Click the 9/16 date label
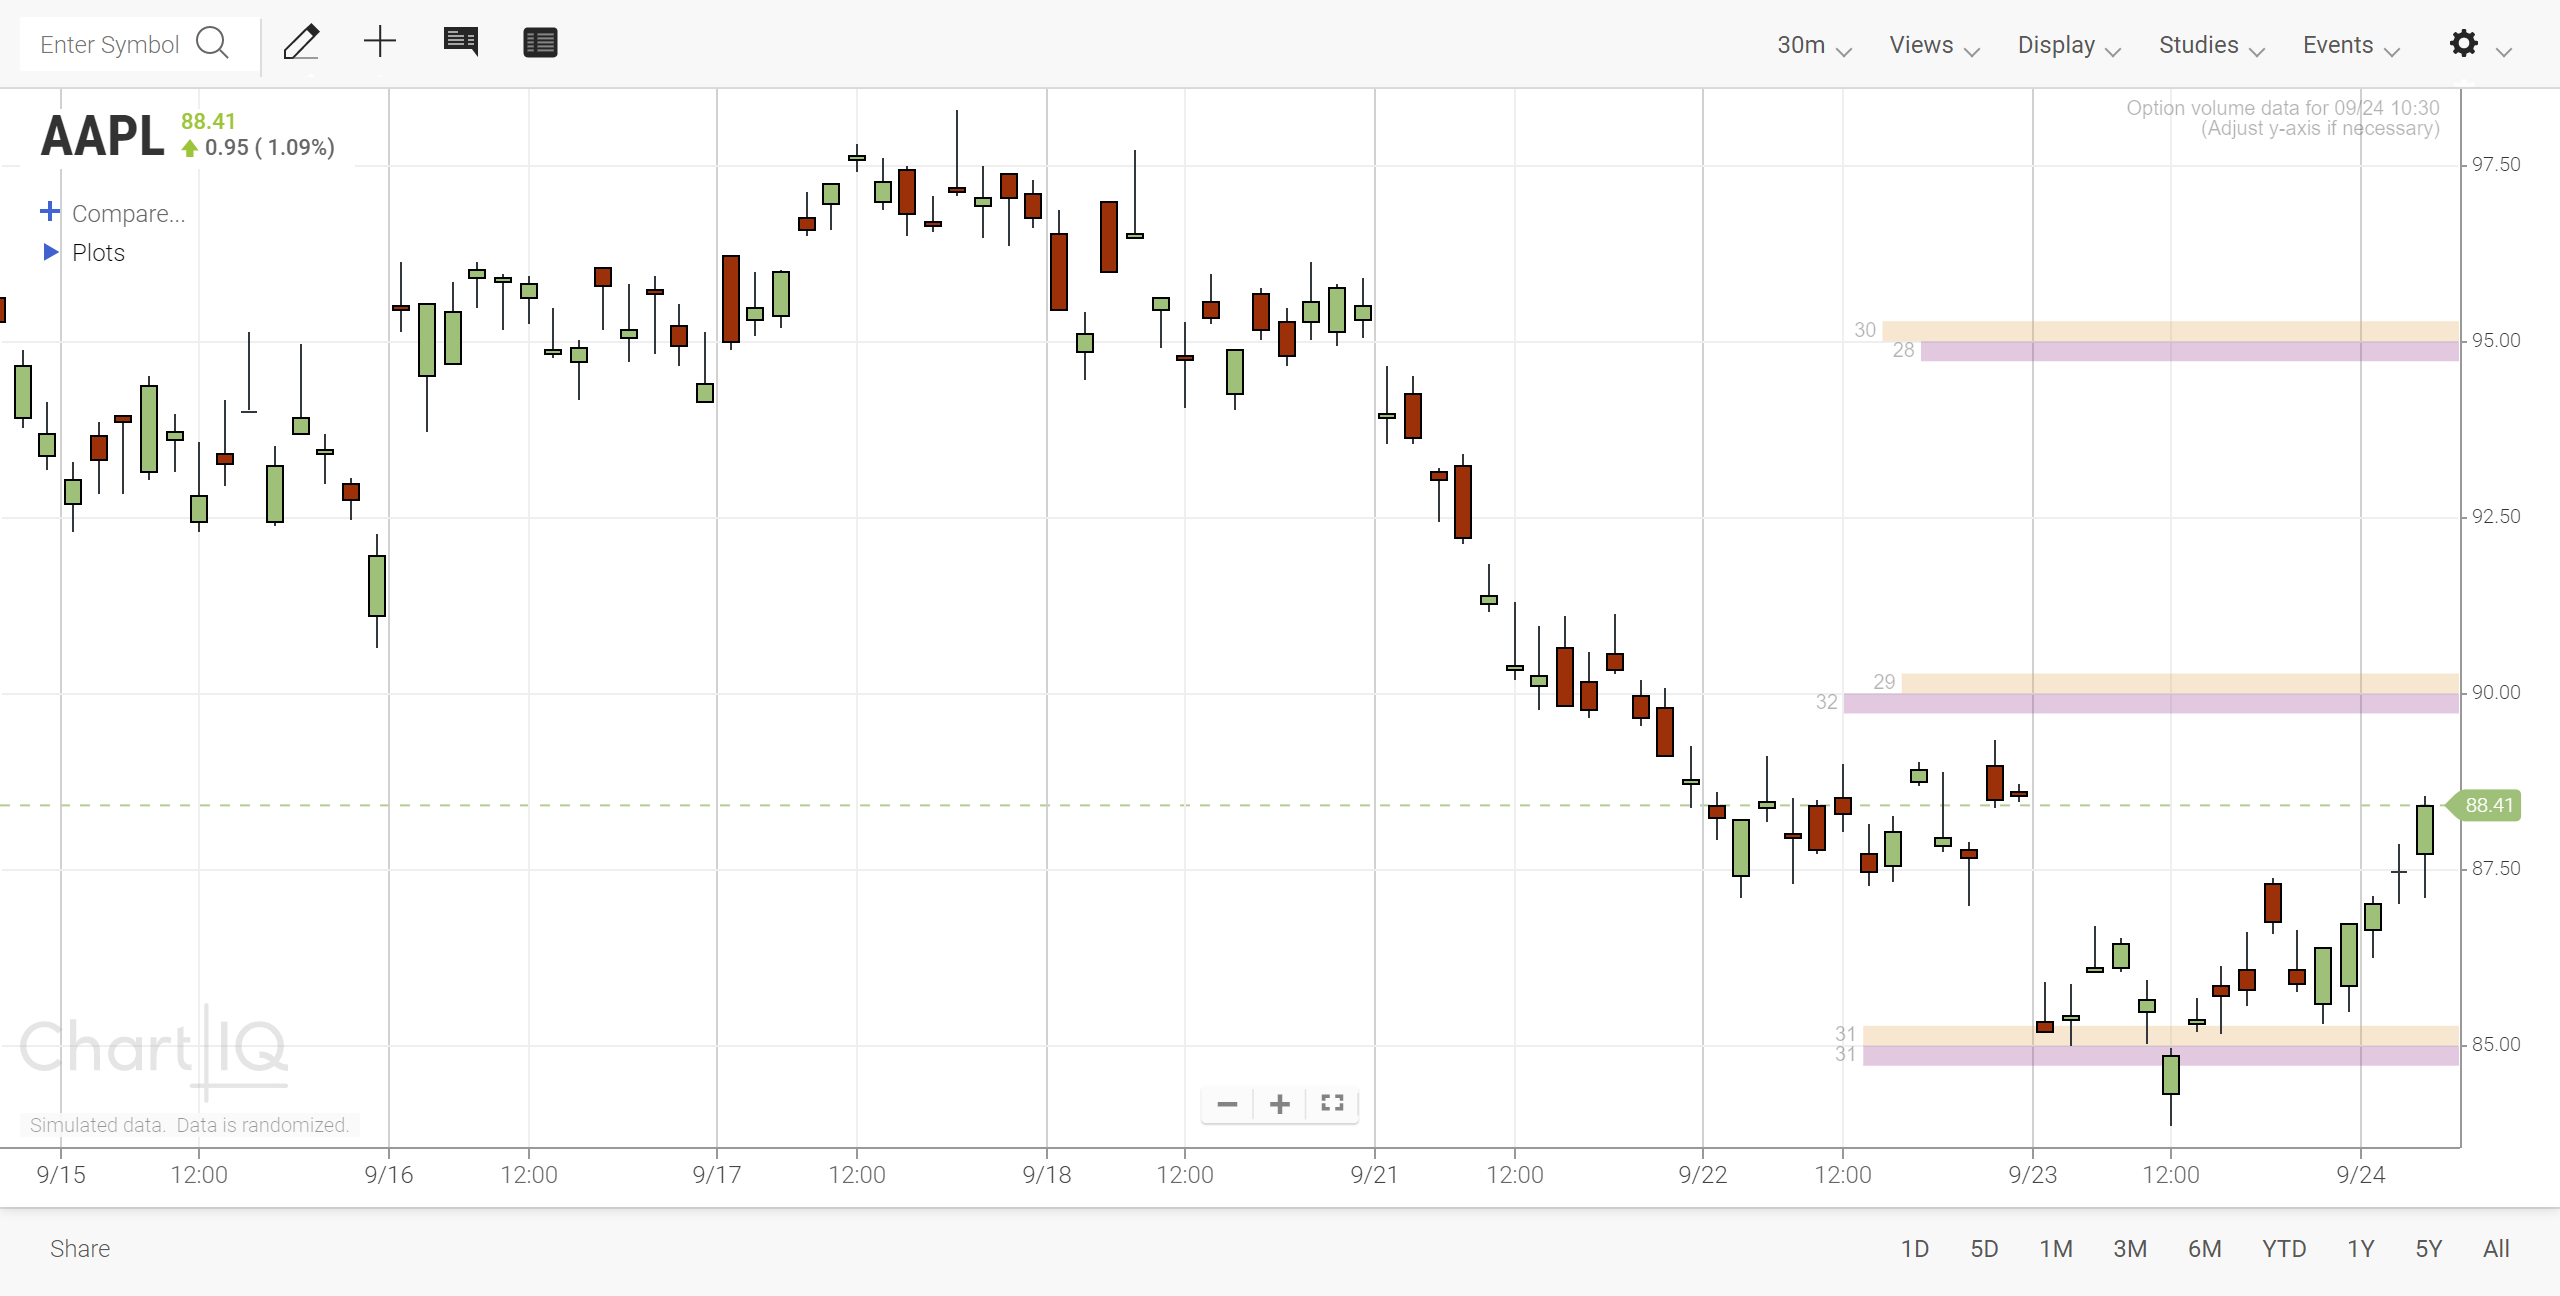 tap(389, 1175)
